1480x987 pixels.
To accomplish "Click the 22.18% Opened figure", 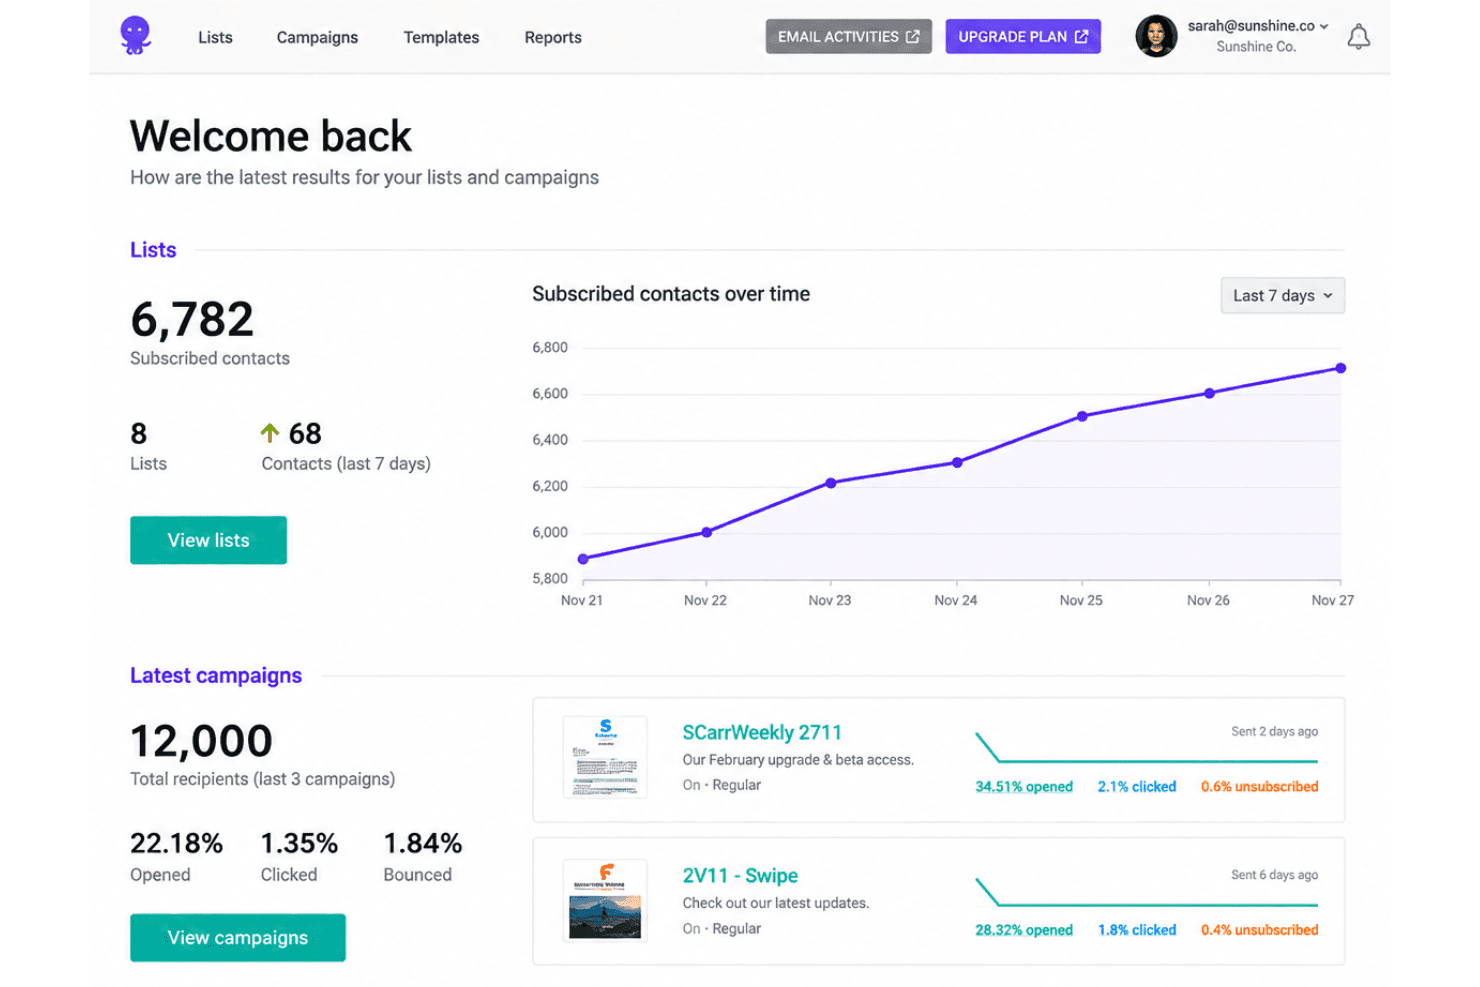I will tap(176, 843).
